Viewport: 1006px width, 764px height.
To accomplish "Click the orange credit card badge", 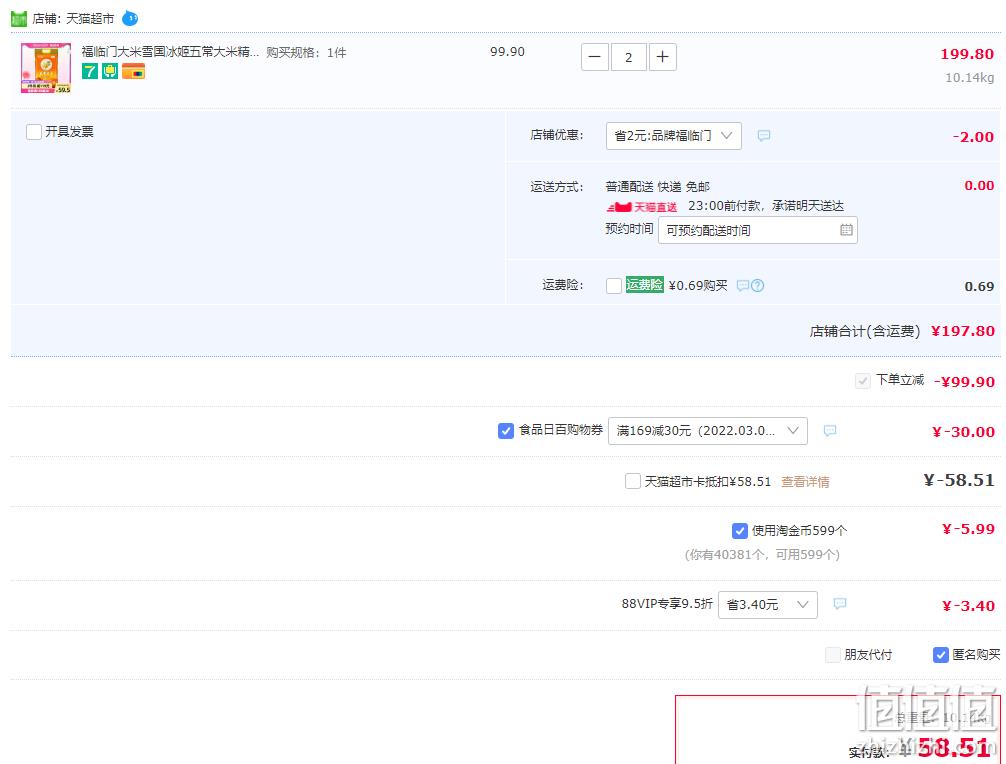I will tap(133, 71).
